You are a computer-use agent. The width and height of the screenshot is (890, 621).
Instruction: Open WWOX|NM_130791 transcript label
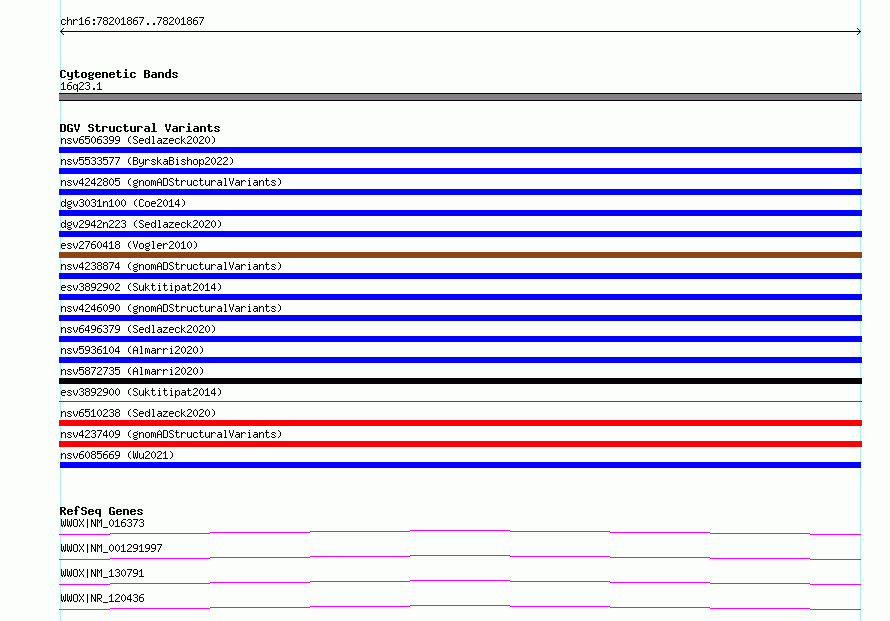(x=102, y=573)
